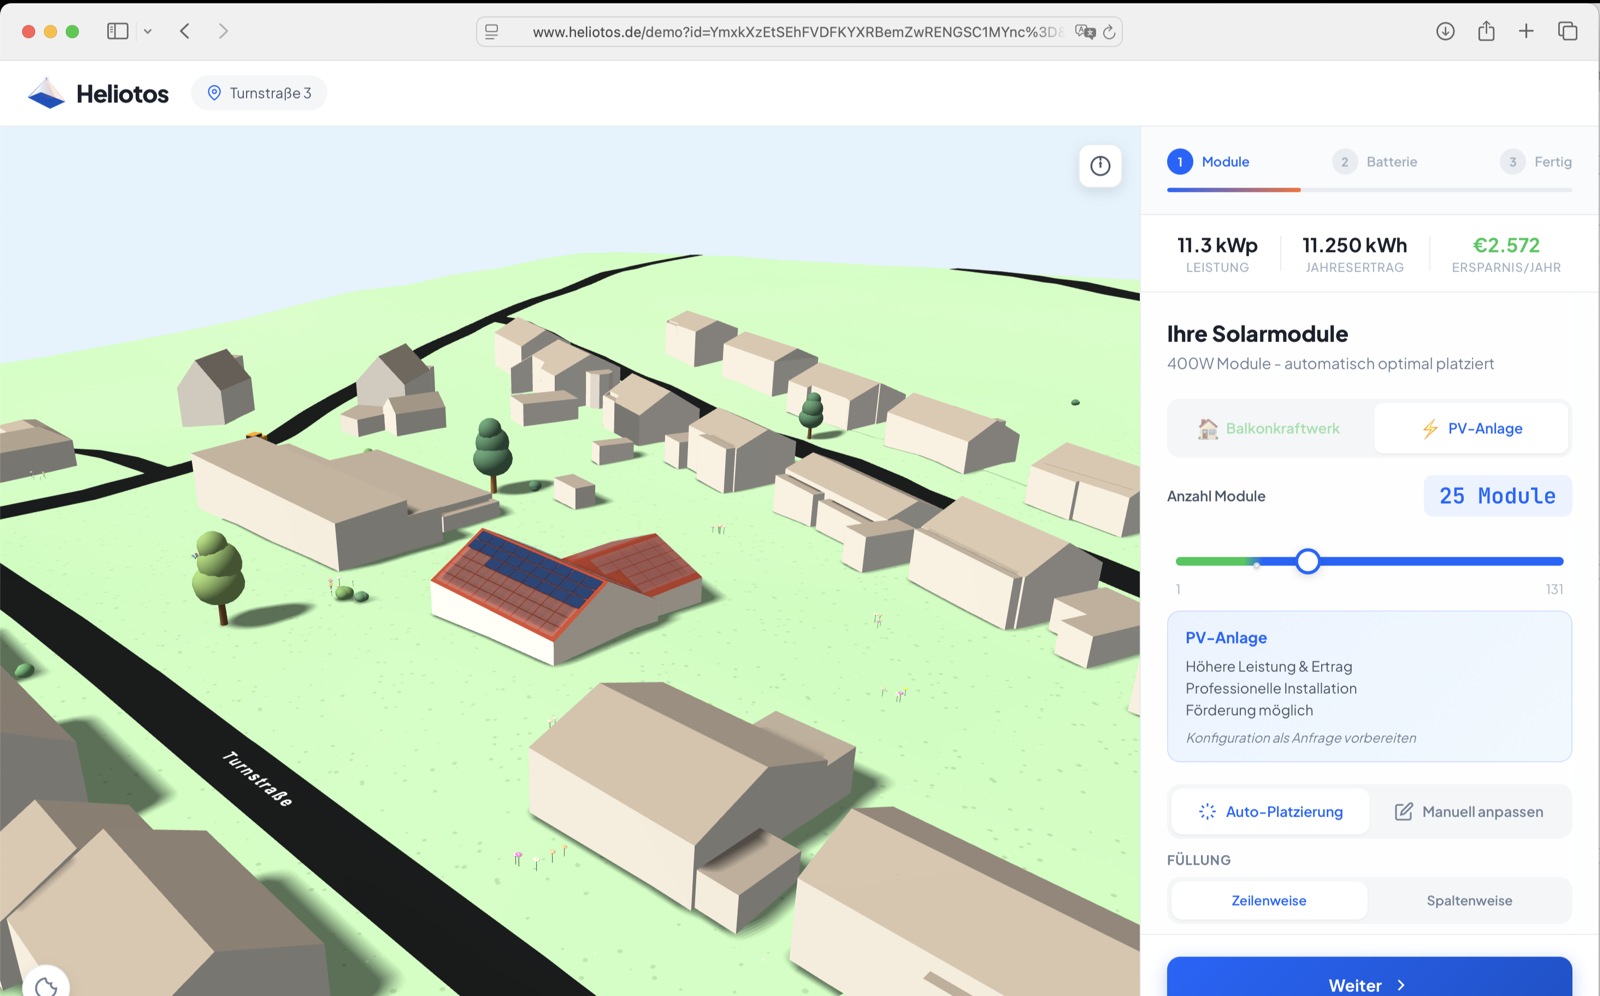Click the Manuell anpassen pencil icon

[x=1403, y=812]
